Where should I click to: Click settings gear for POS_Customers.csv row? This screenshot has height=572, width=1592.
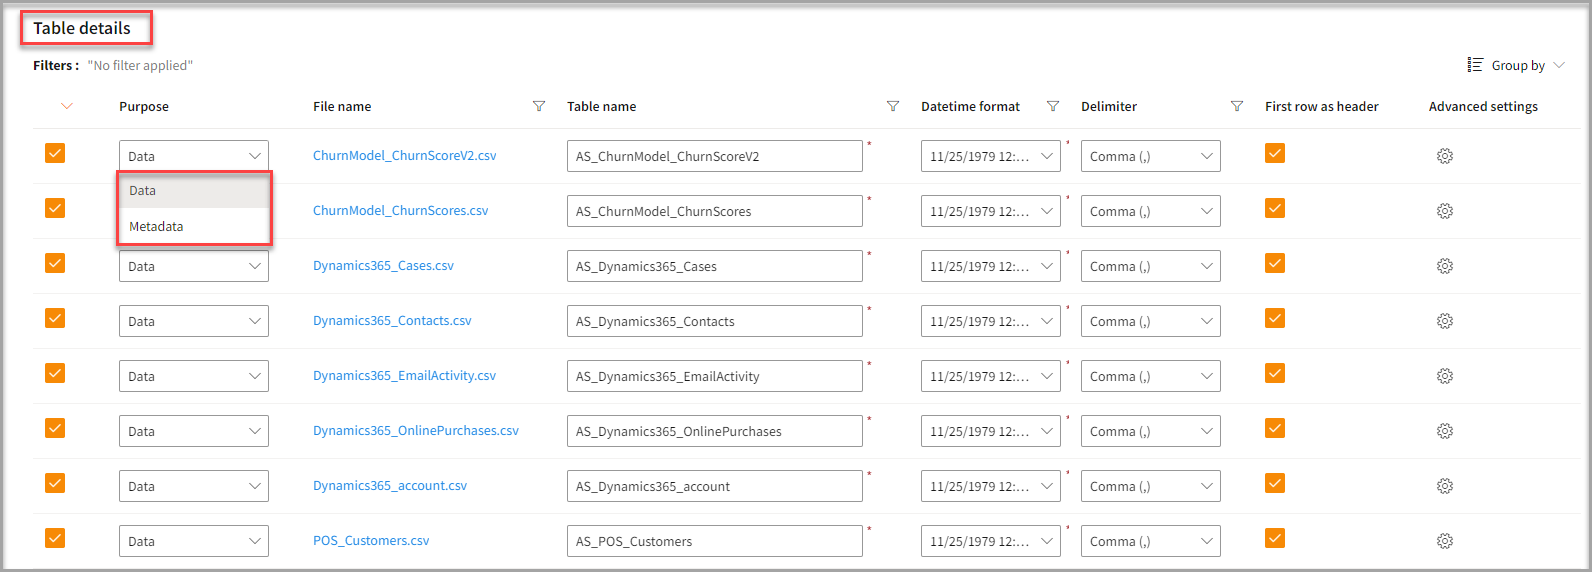coord(1444,541)
